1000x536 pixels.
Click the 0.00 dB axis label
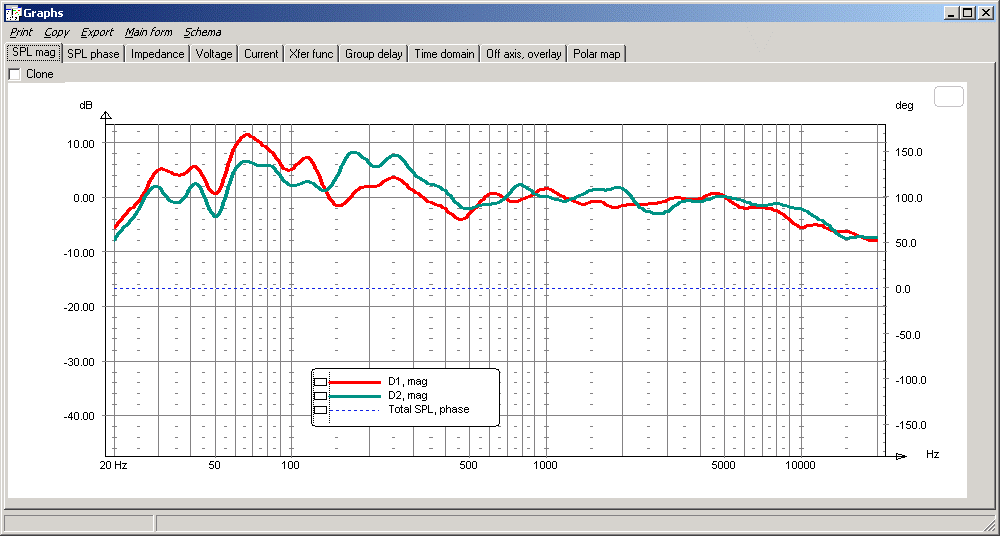pyautogui.click(x=83, y=198)
